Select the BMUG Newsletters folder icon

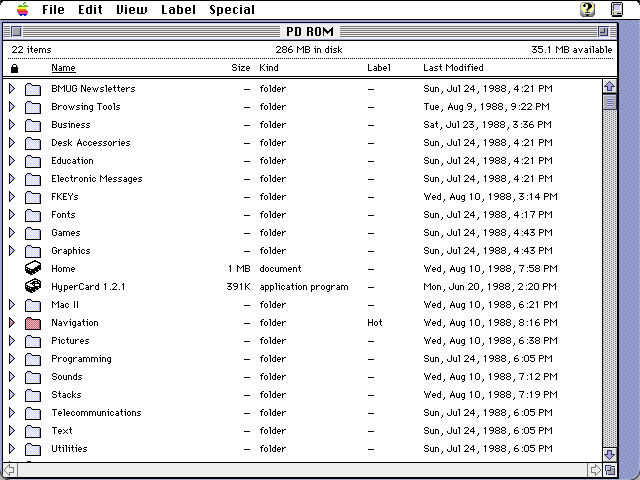point(33,89)
